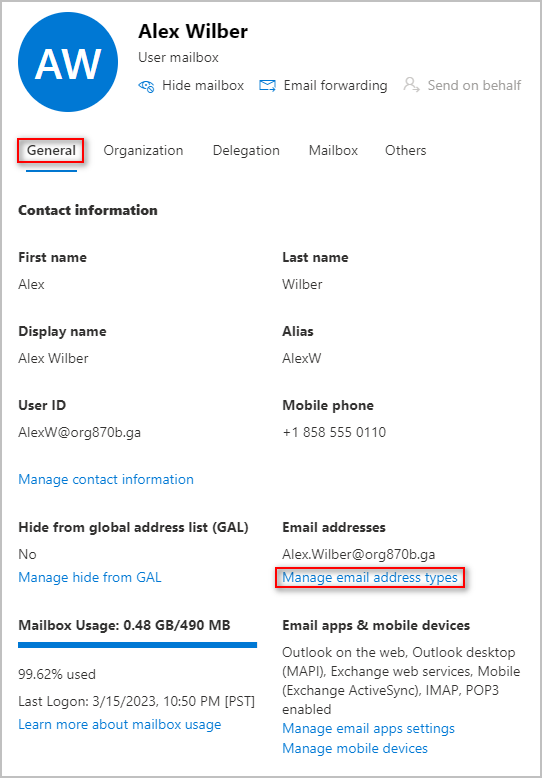Click Manage mobile devices link

(355, 748)
